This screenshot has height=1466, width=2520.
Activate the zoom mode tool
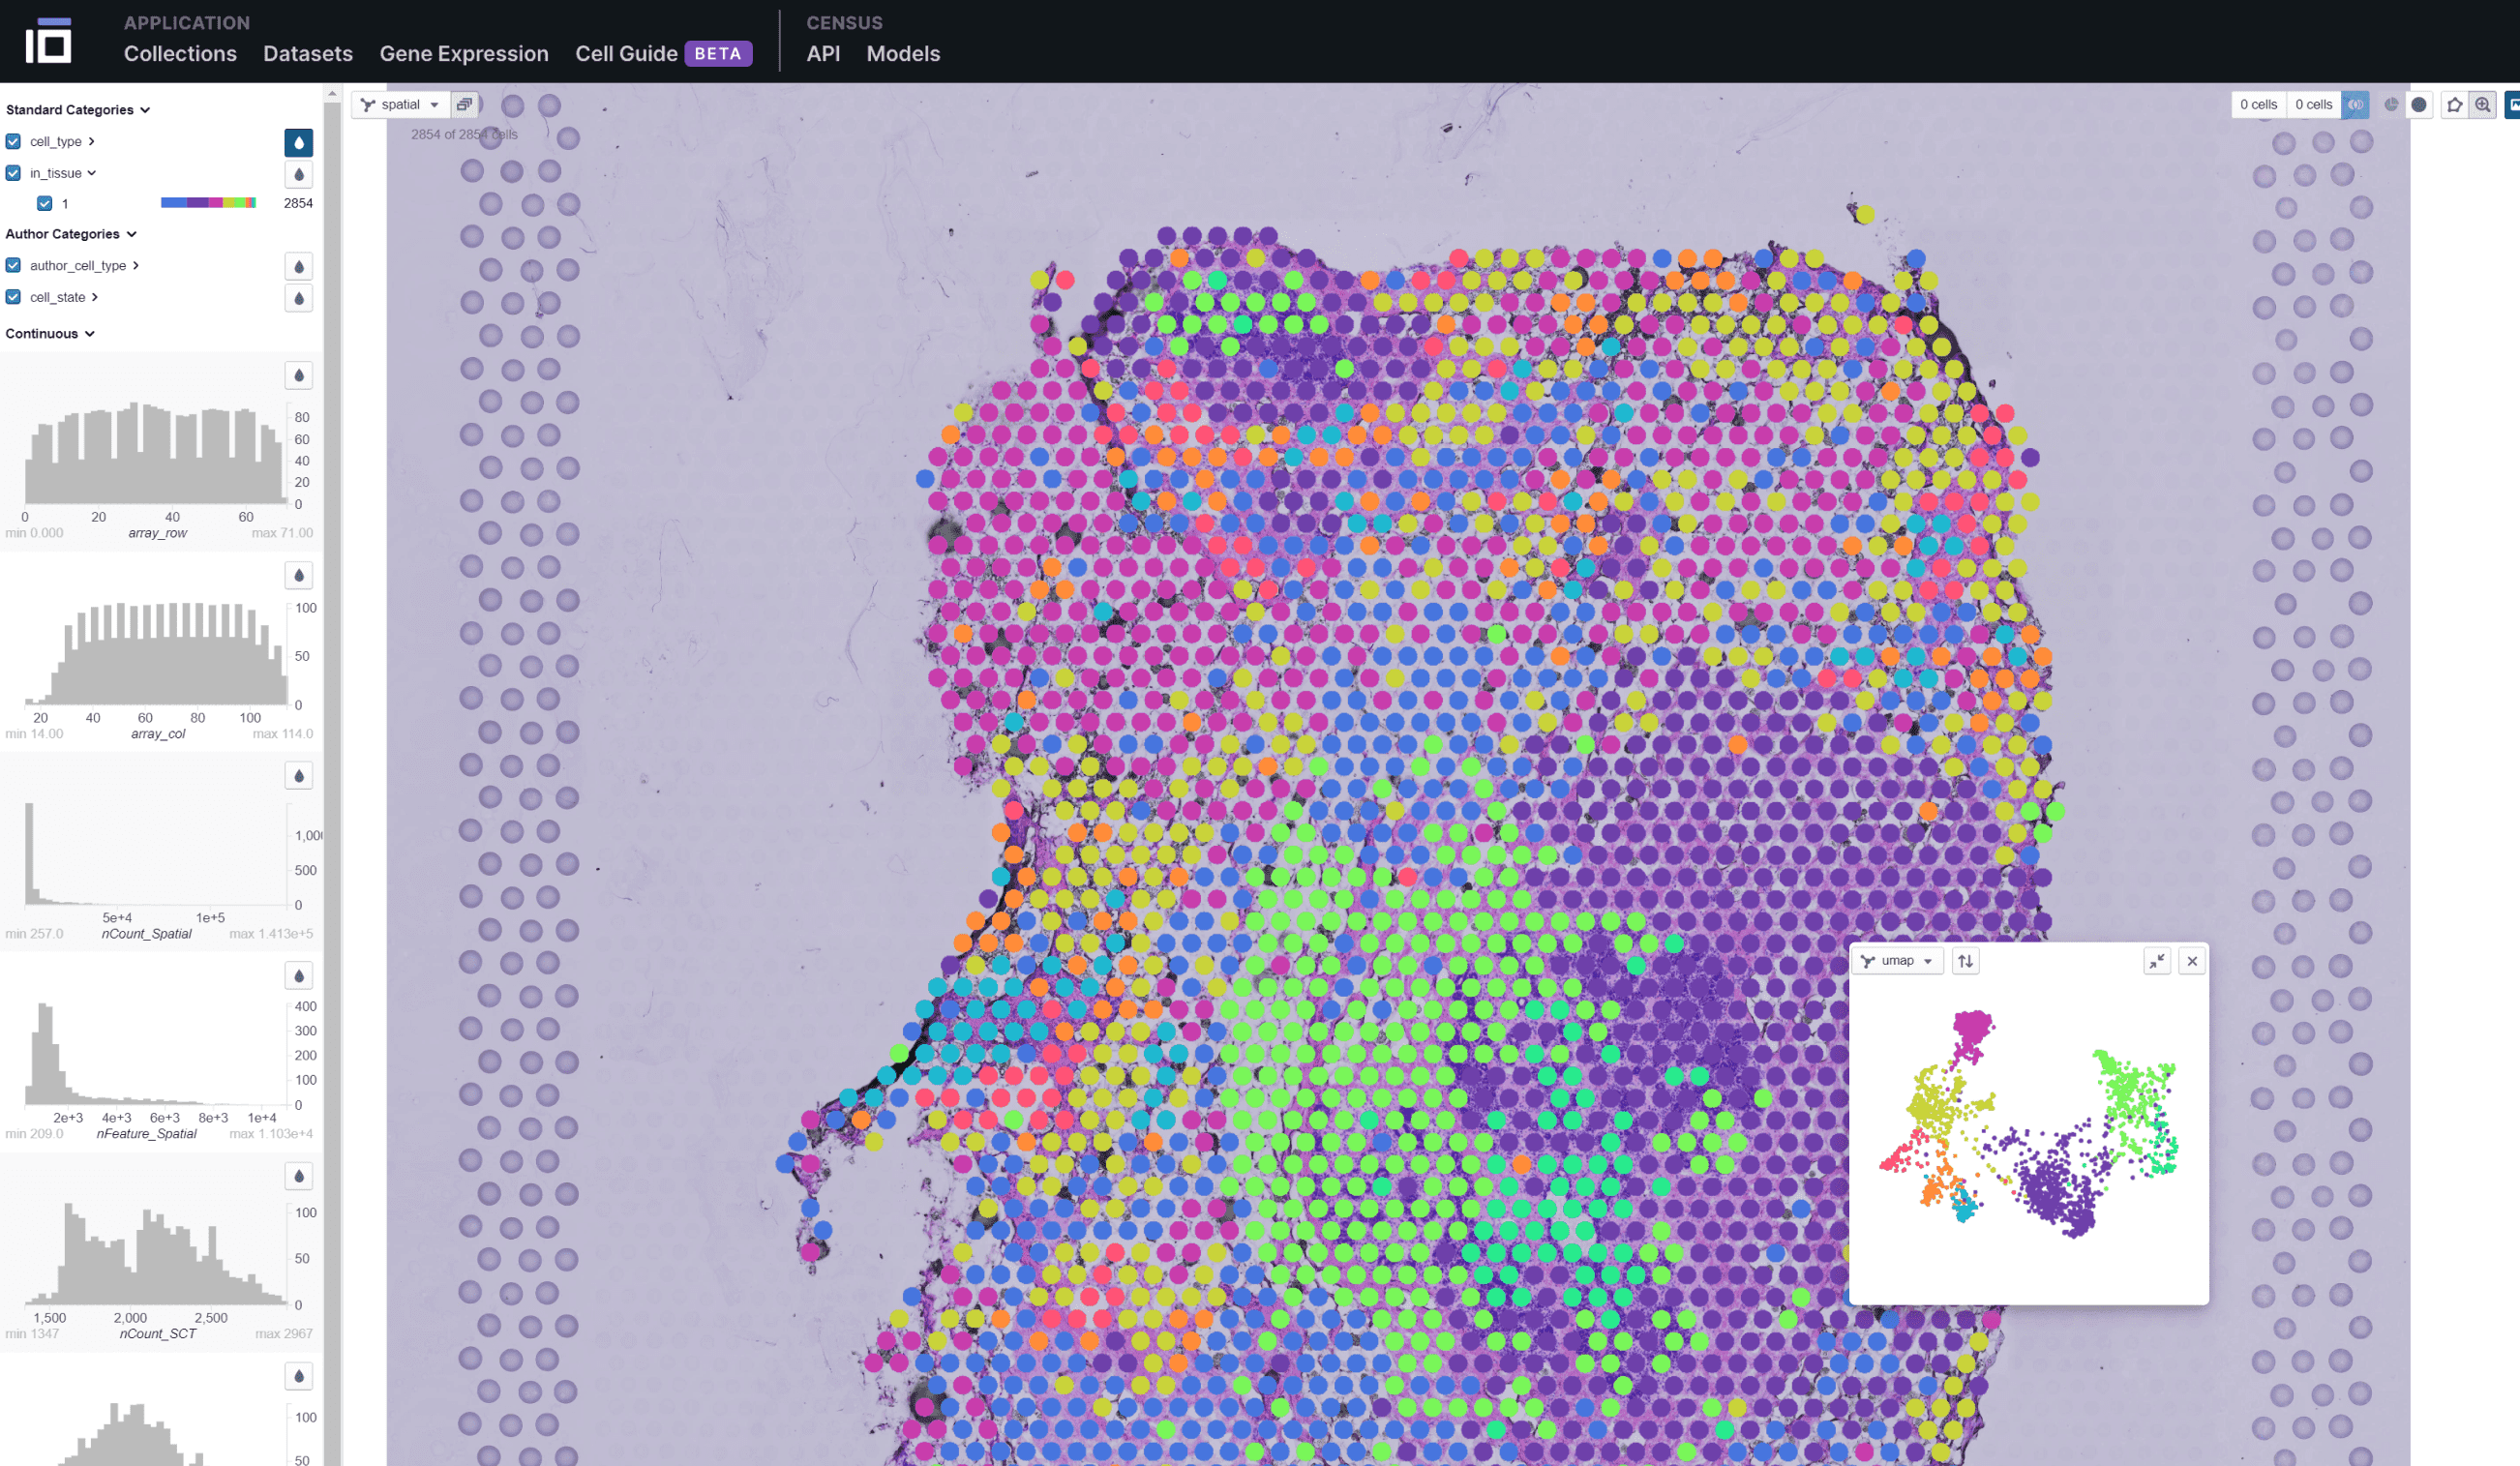(2483, 104)
